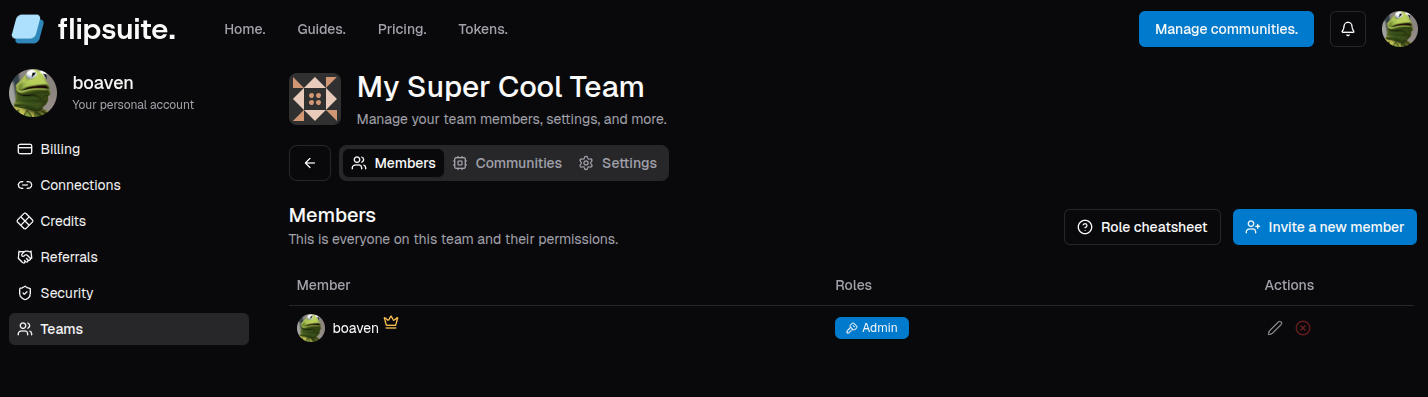Edit boaven's roles with pencil icon
Screen dimensions: 1428x397
point(1275,328)
